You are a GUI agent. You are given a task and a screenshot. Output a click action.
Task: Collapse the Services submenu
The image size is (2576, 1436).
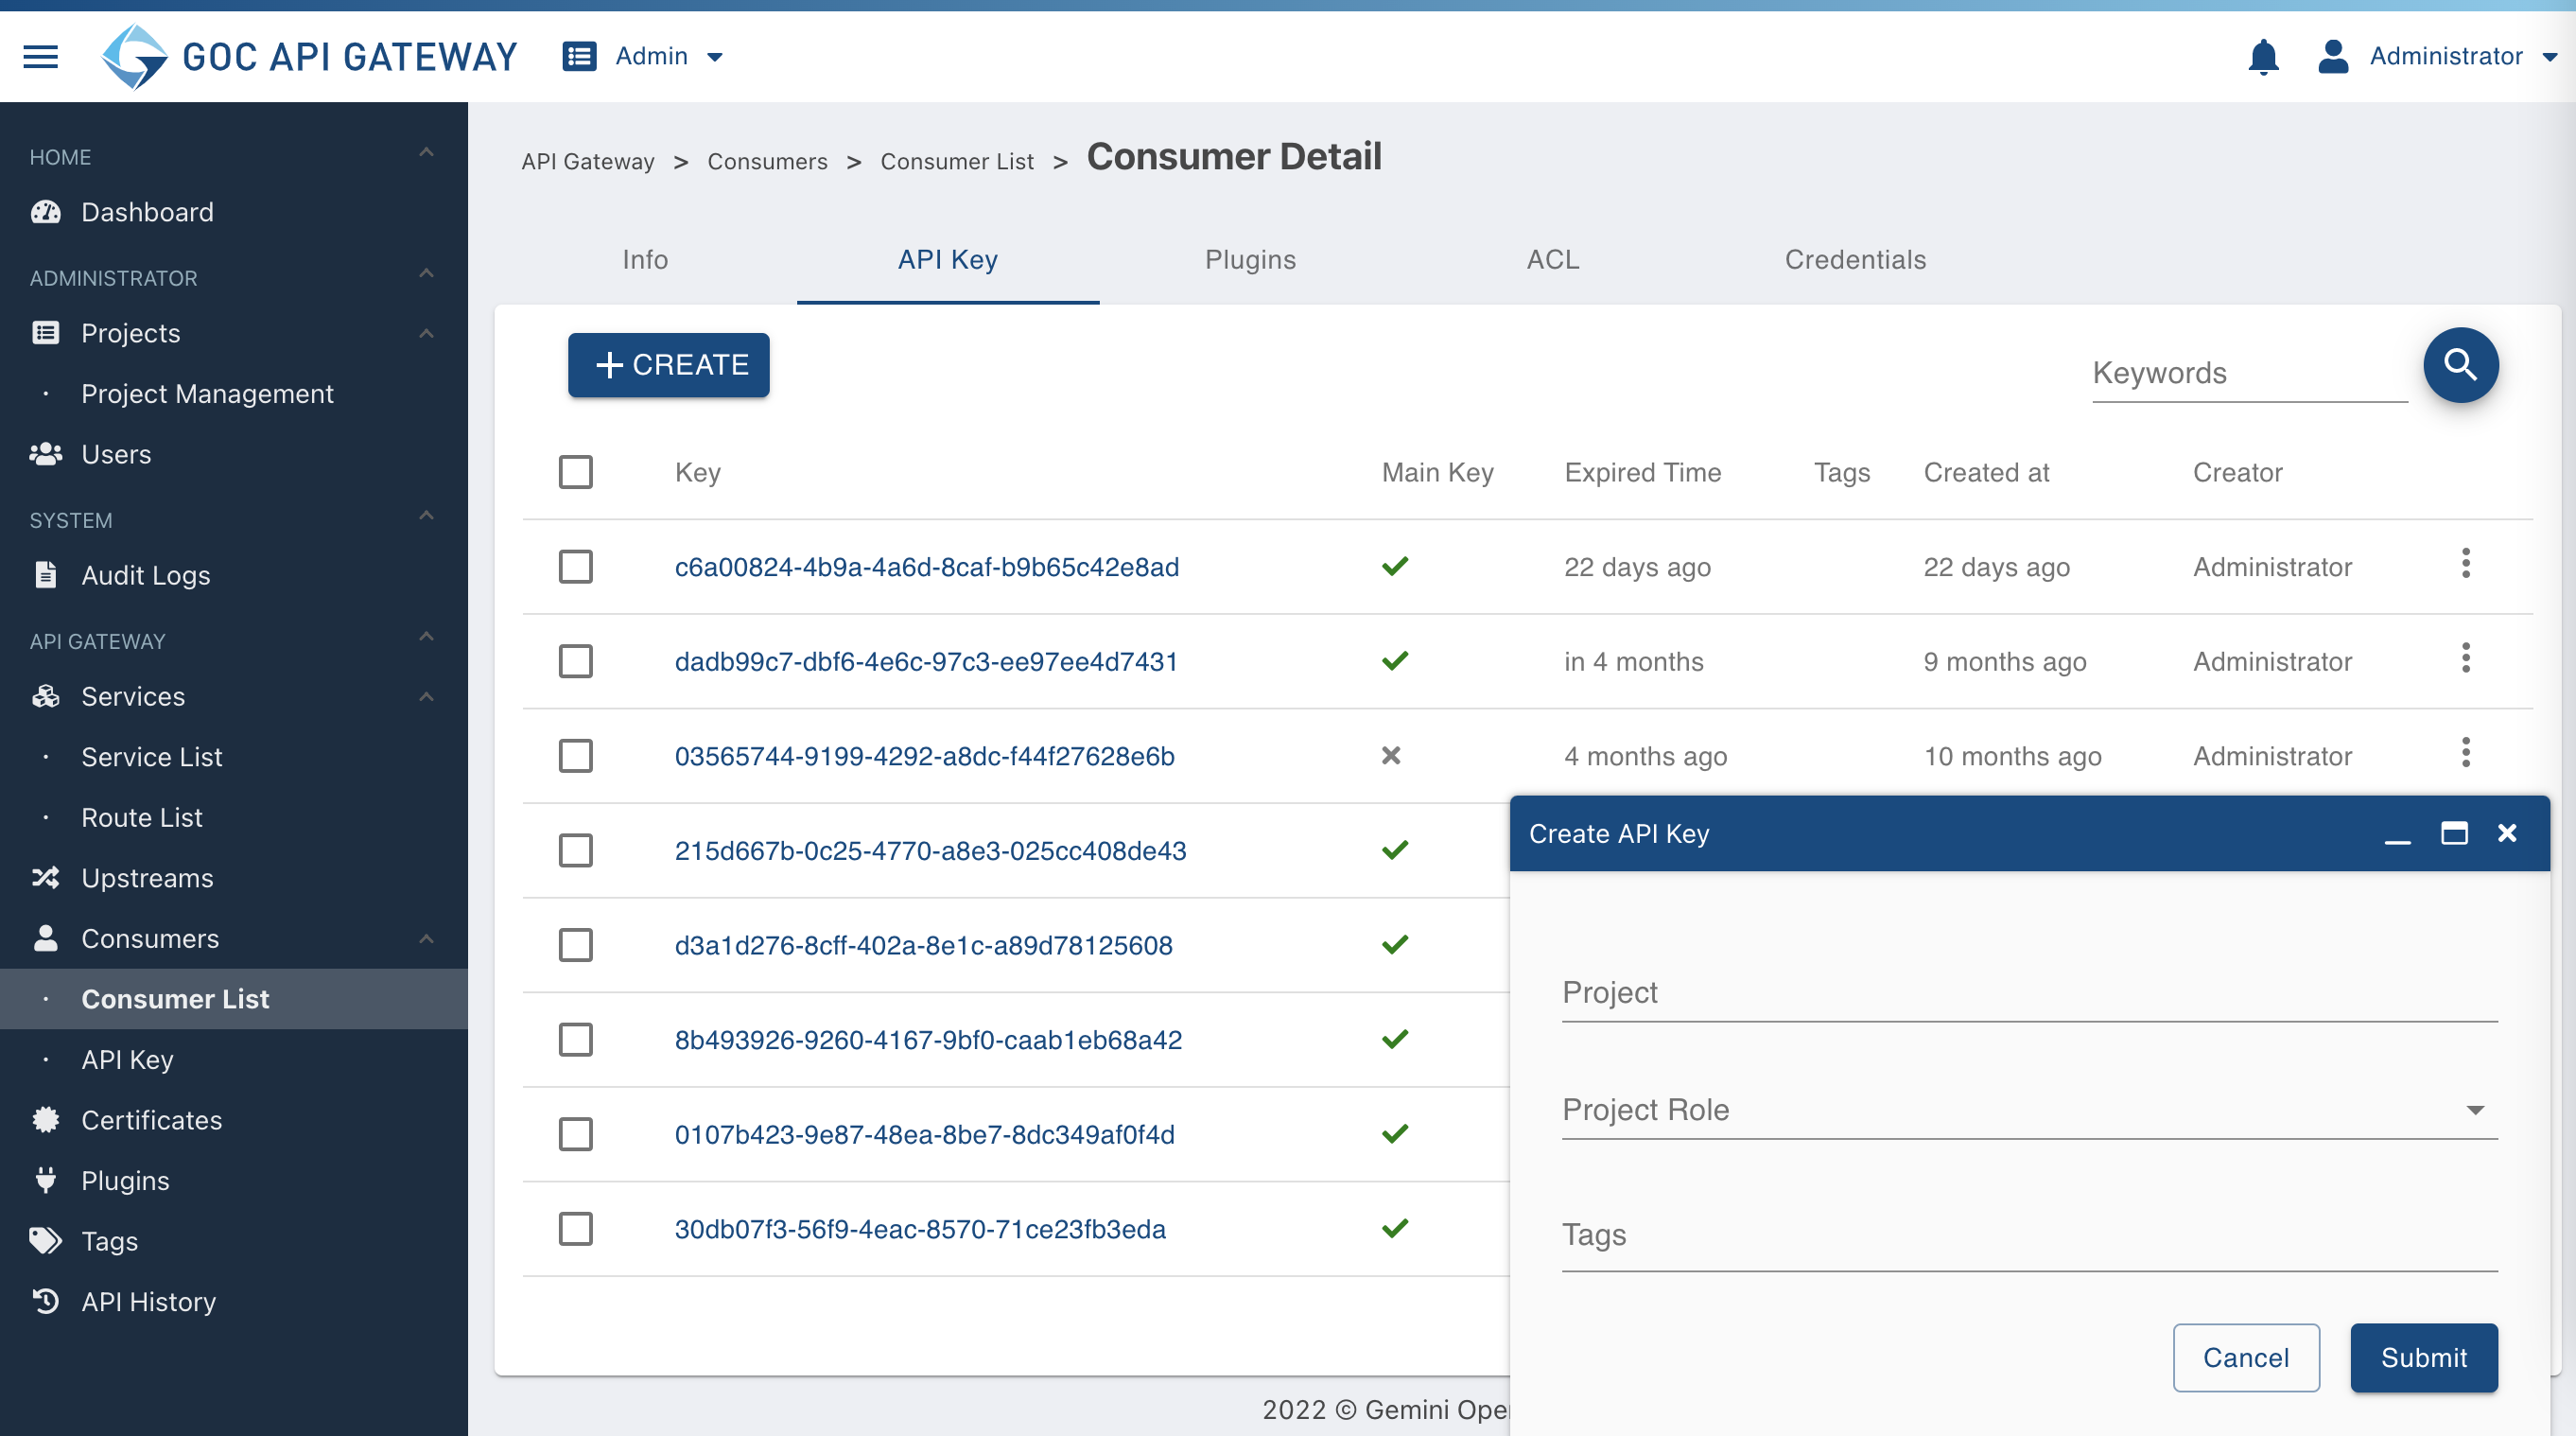[x=426, y=697]
